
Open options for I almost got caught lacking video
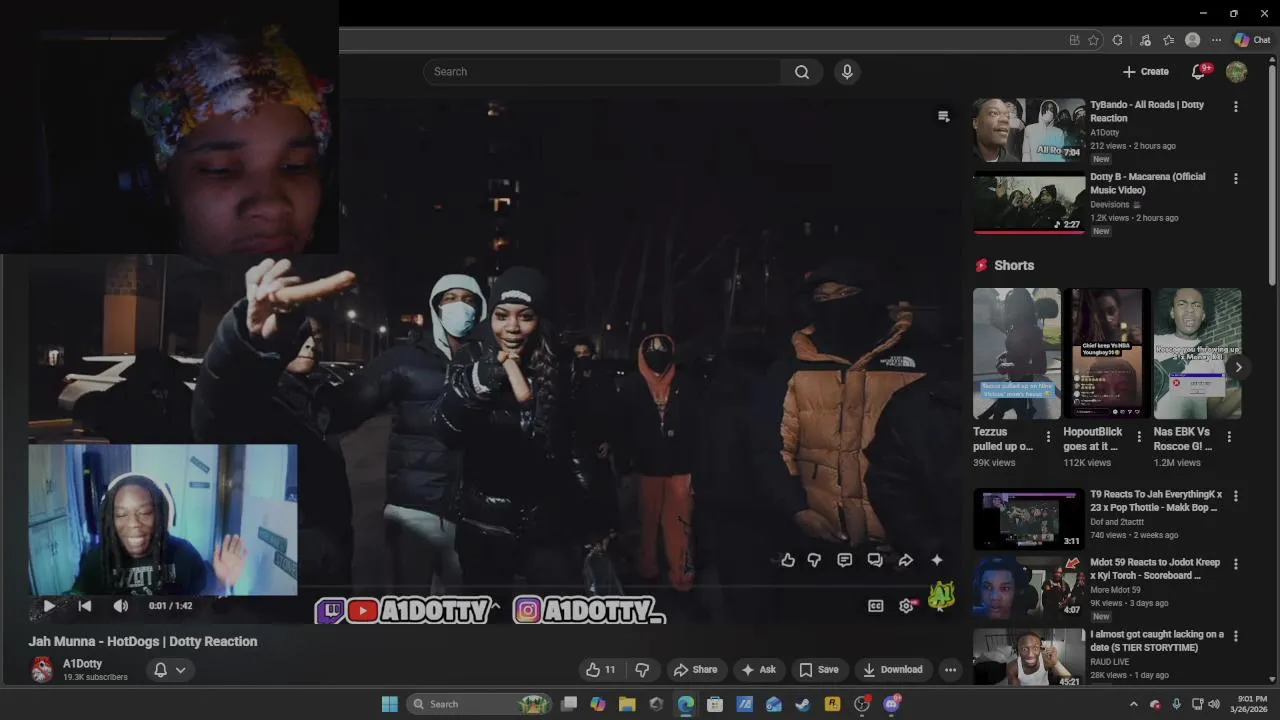1236,636
